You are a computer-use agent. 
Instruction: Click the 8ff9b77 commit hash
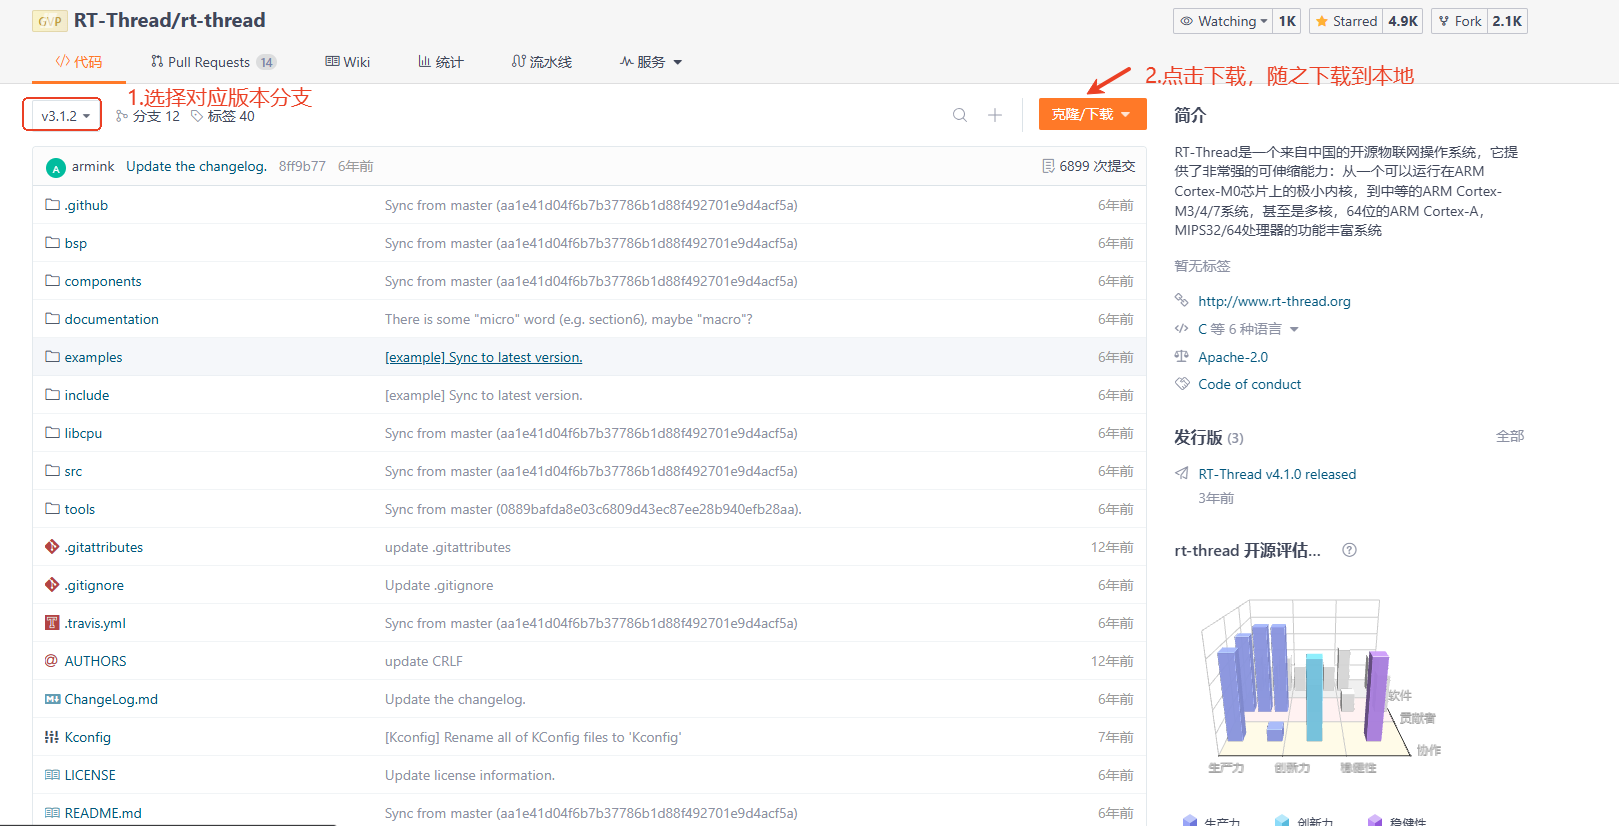(302, 166)
